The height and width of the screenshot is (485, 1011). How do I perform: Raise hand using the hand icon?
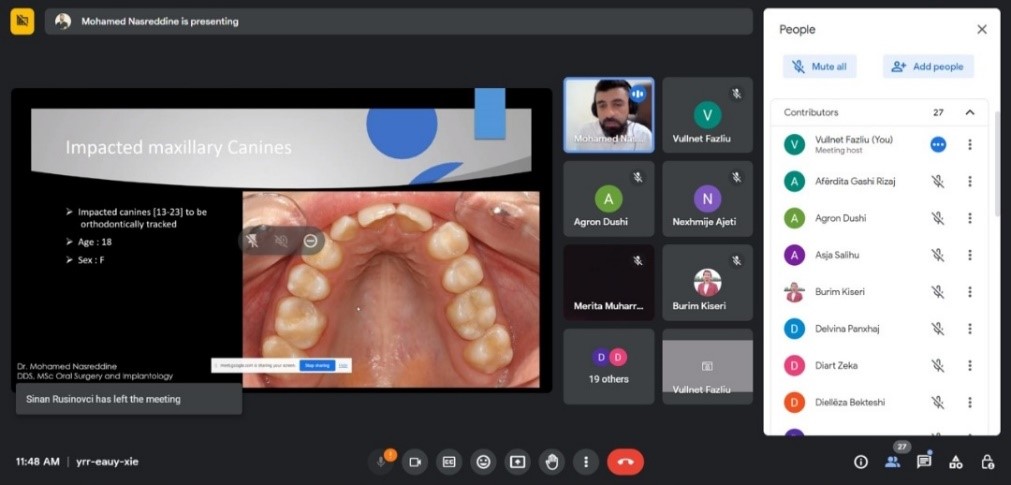pyautogui.click(x=551, y=462)
